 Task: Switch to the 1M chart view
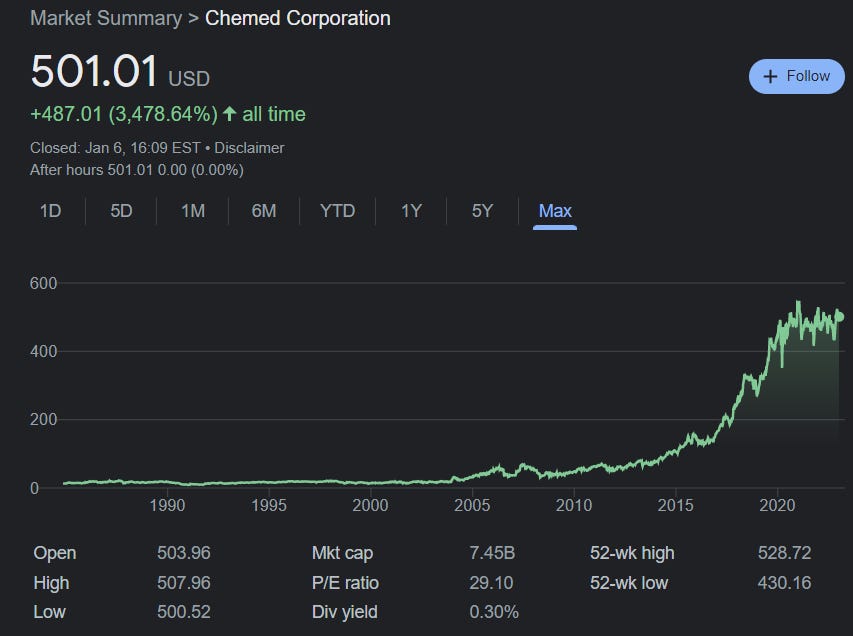click(192, 211)
